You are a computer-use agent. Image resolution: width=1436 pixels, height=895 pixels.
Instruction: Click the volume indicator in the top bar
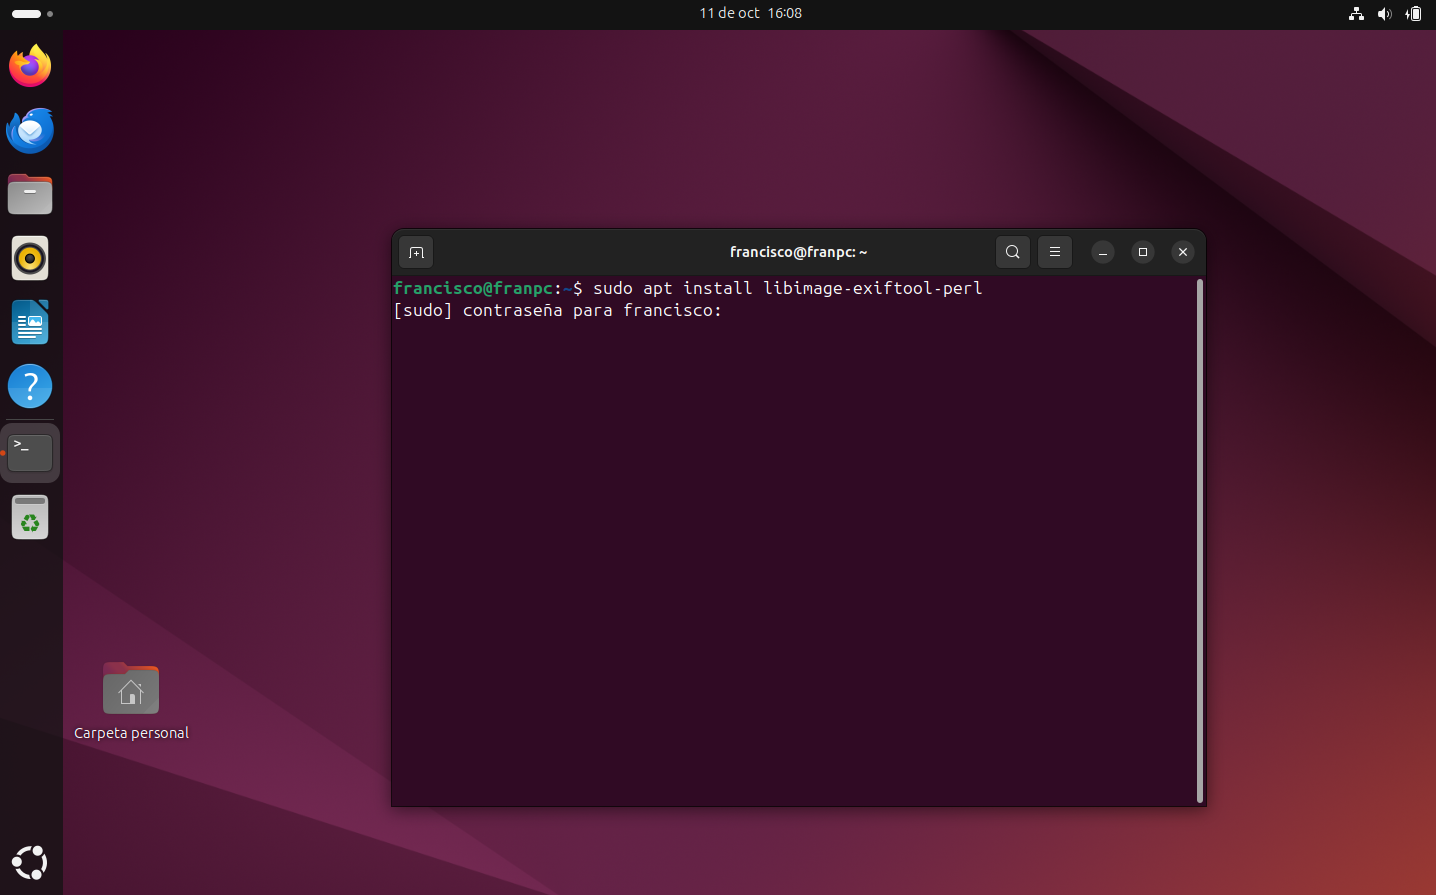(x=1385, y=14)
